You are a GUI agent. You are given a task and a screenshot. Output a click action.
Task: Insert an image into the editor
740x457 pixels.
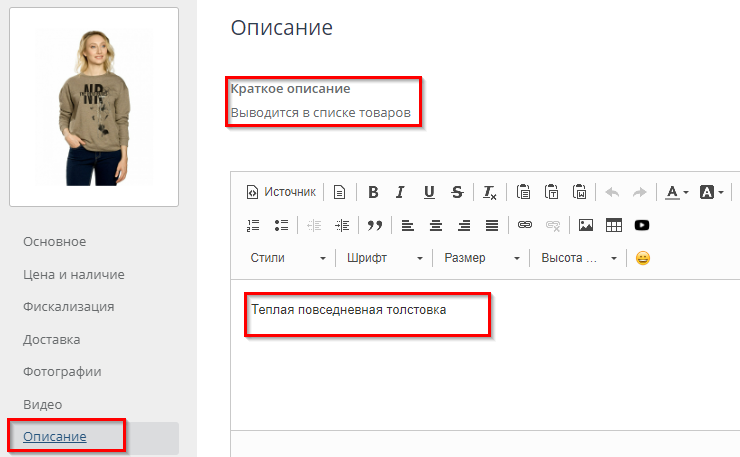586,225
